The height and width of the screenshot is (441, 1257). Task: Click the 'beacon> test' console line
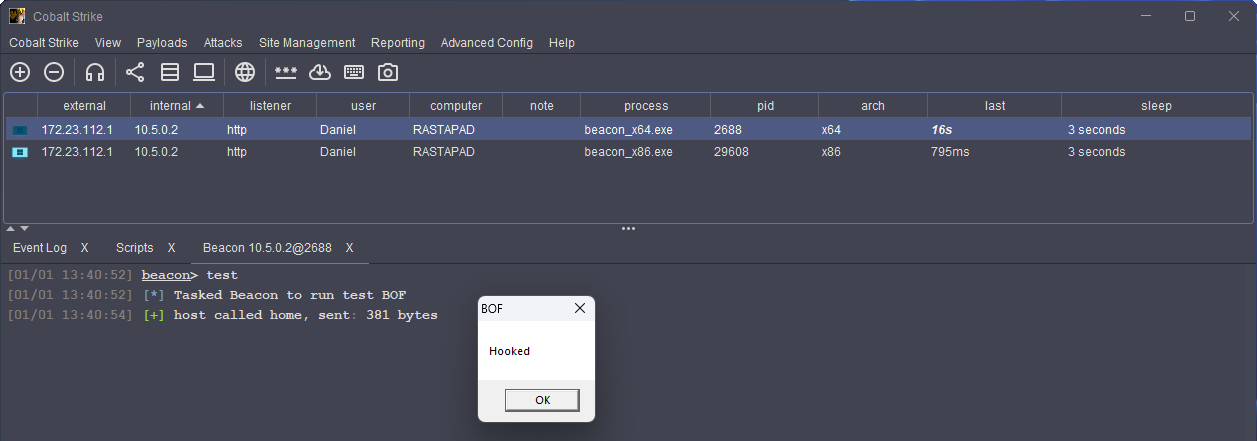(190, 275)
